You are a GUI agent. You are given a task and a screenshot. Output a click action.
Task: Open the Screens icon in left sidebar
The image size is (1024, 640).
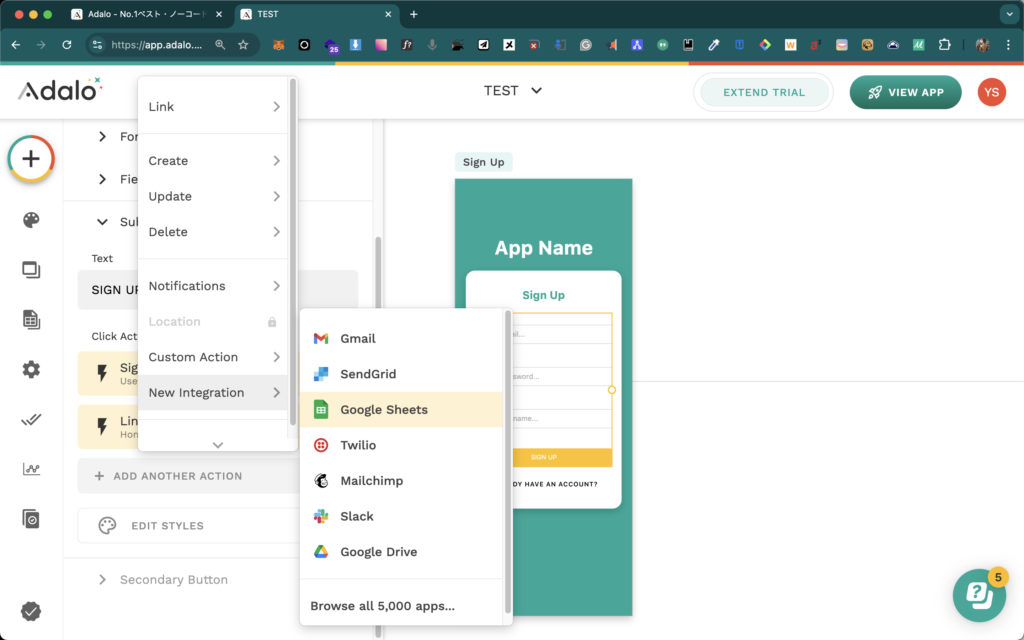(31, 269)
